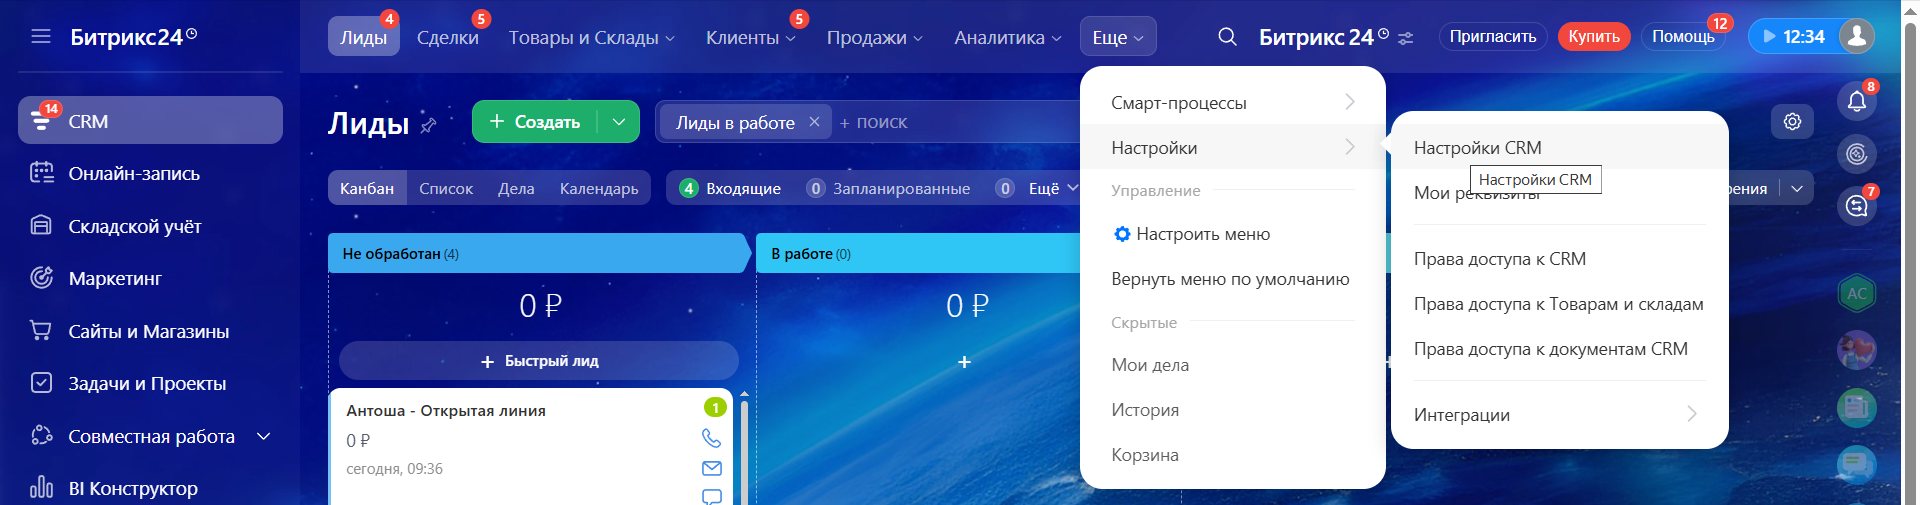Click the phone icon on lead card
Screen dimensions: 1920x505
[711, 438]
